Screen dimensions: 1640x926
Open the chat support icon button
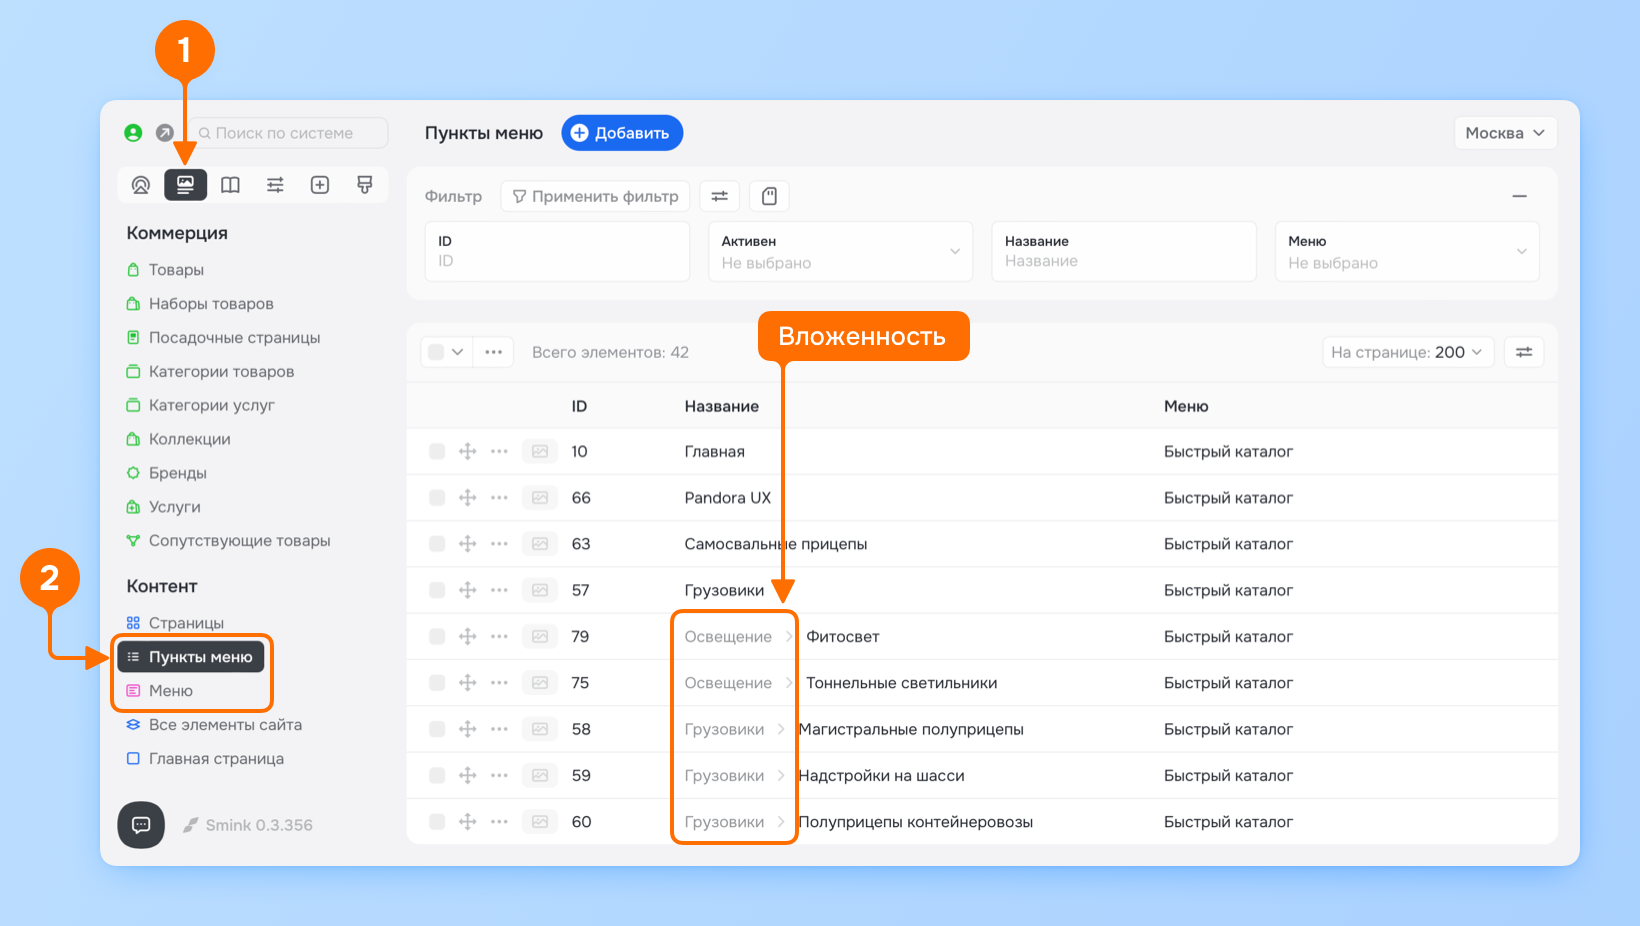[x=141, y=825]
